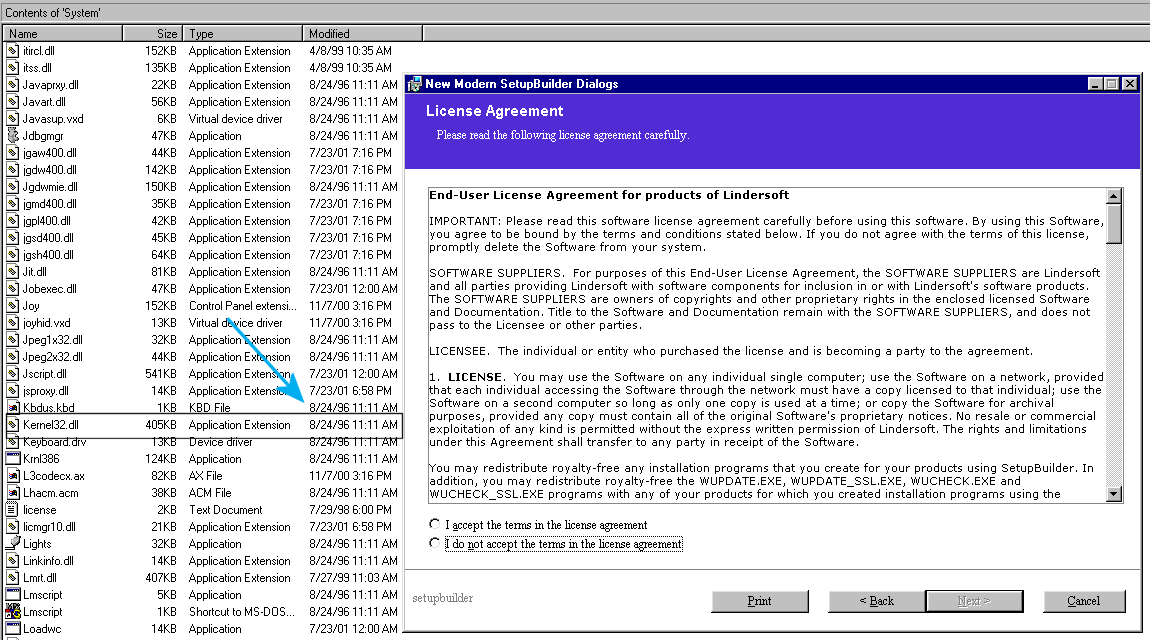Accept the terms in the license agreement
1150x640 pixels.
tap(435, 524)
